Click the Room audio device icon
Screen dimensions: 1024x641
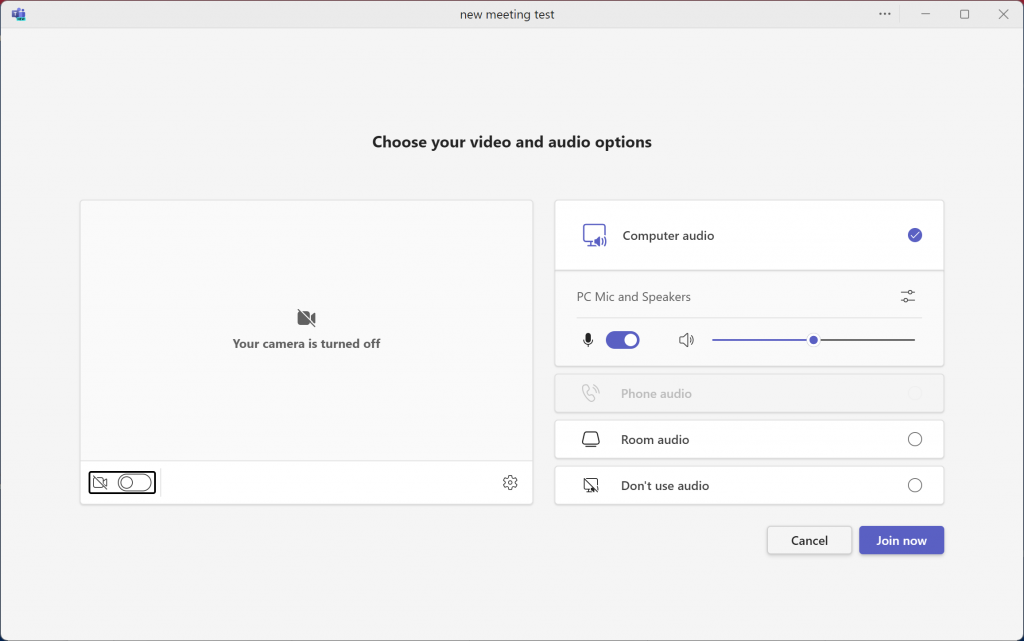pyautogui.click(x=591, y=440)
